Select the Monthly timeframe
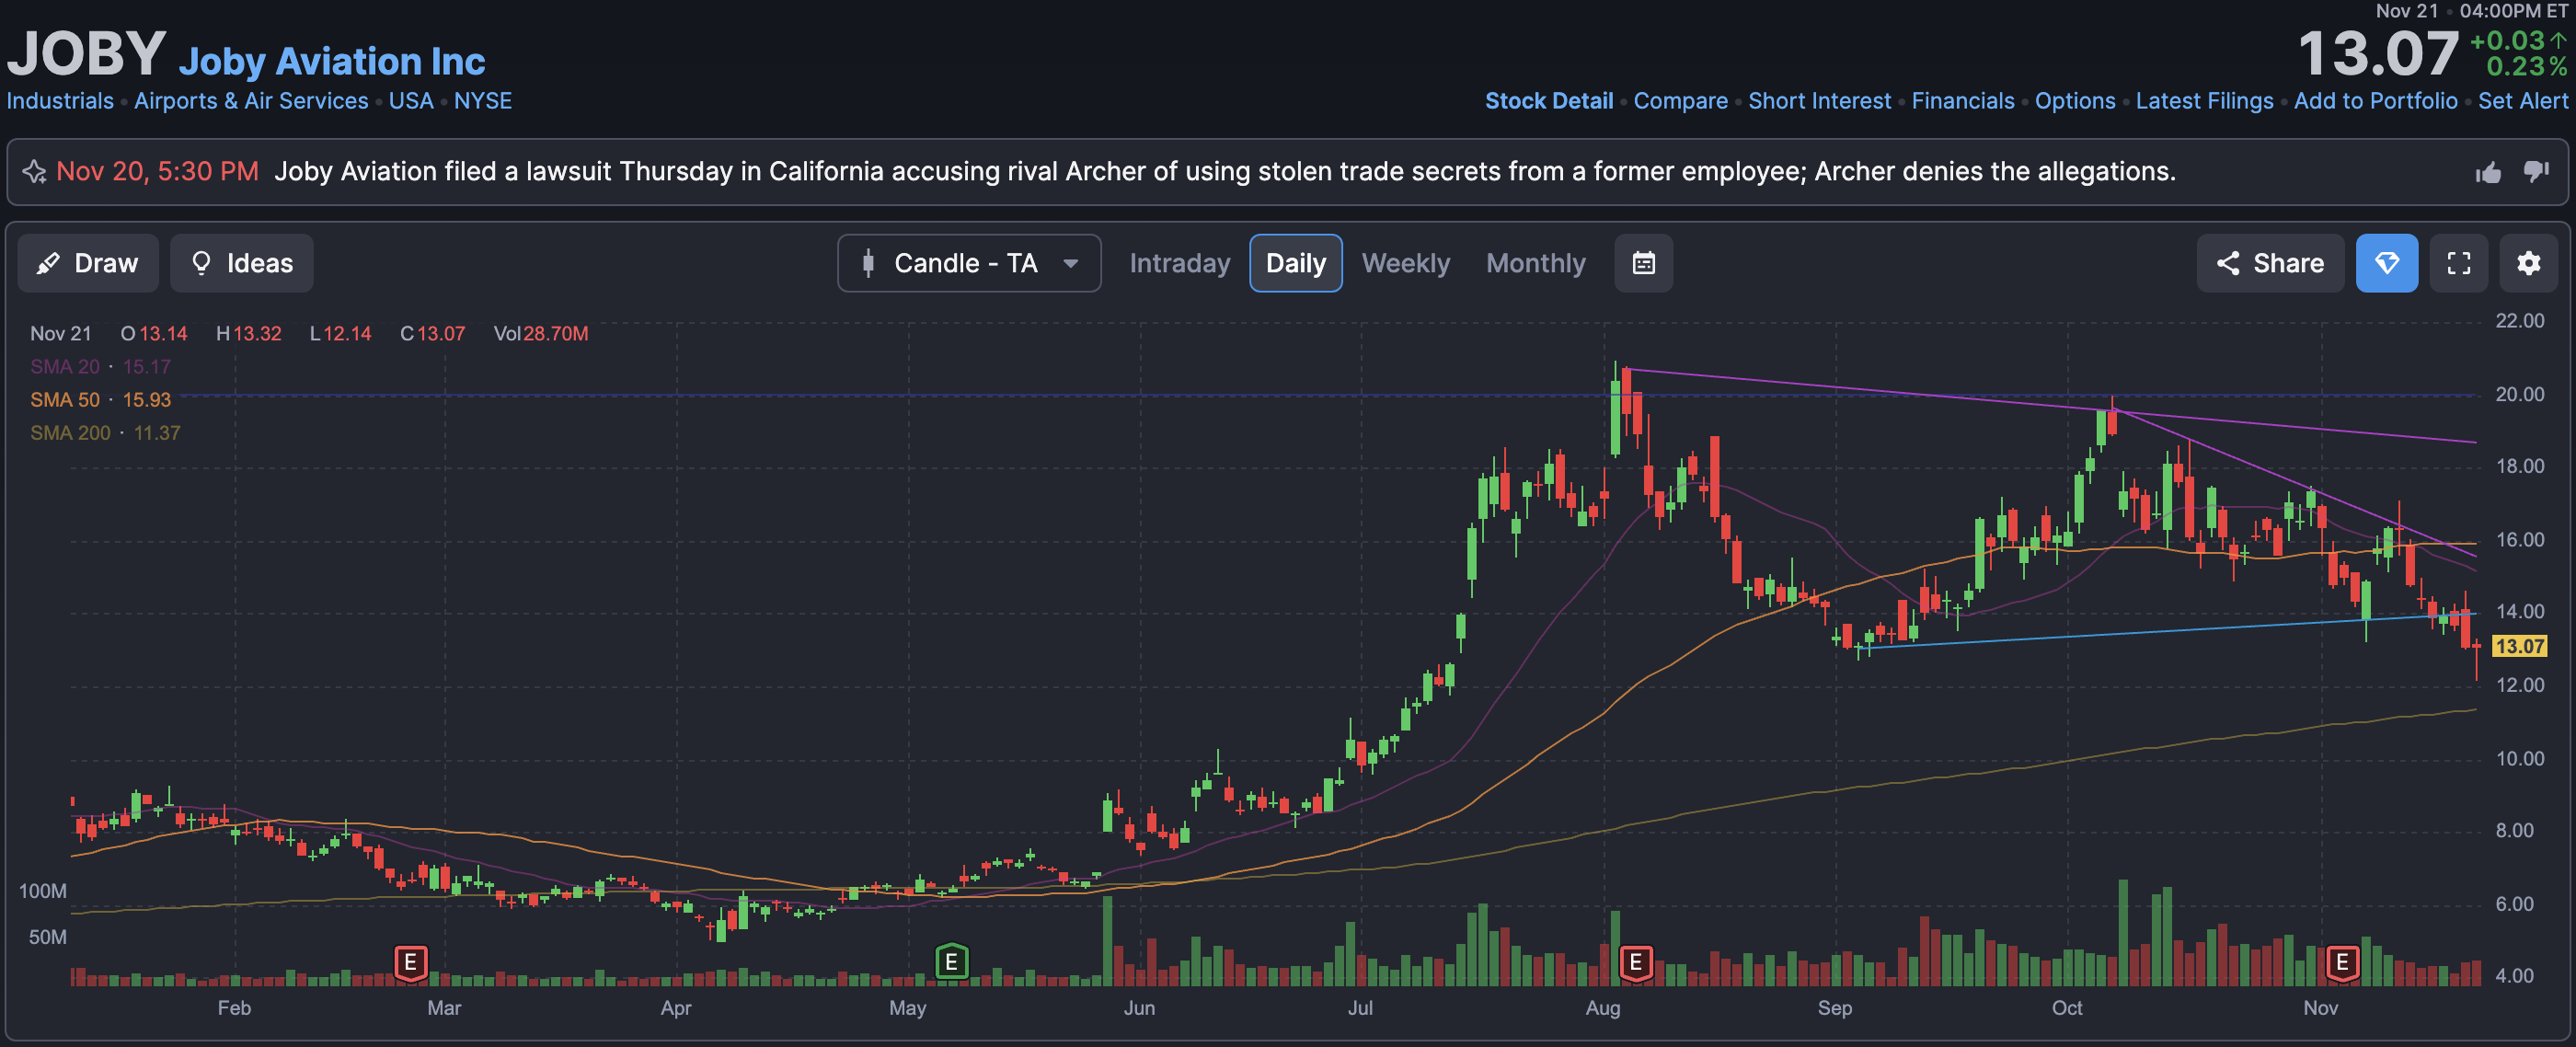The height and width of the screenshot is (1047, 2576). pos(1535,263)
